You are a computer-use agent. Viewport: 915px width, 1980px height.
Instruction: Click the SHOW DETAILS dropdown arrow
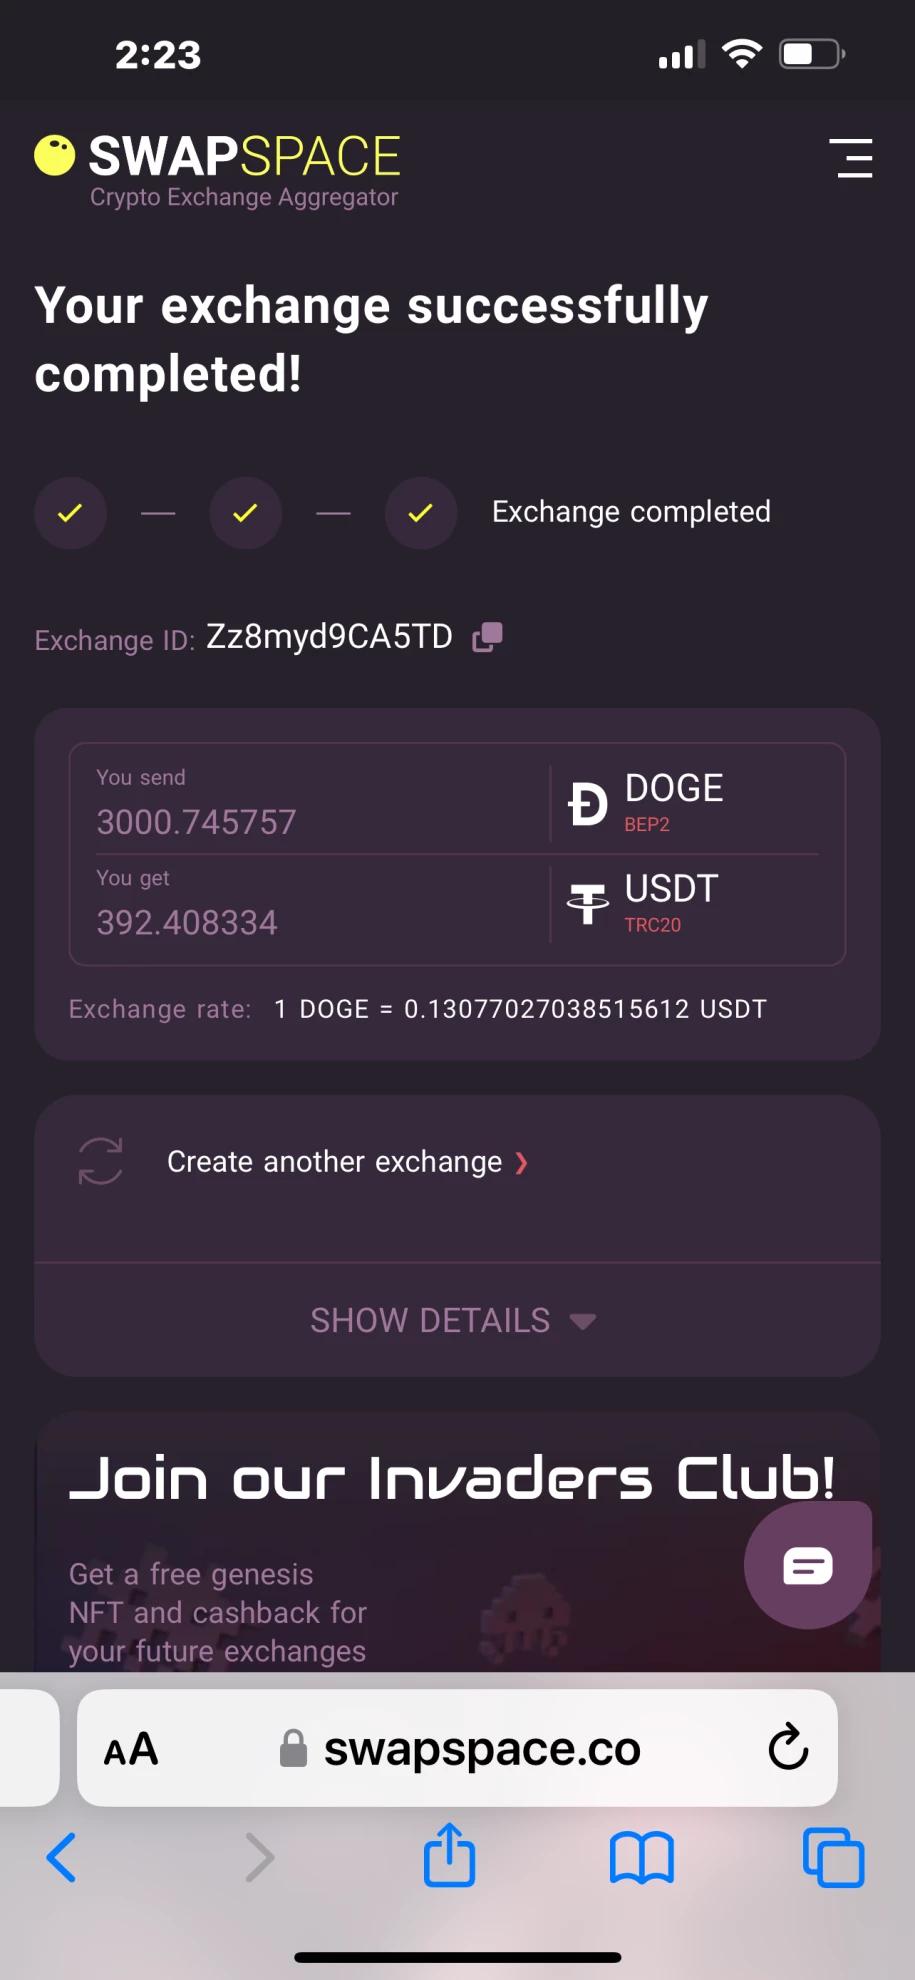point(583,1322)
